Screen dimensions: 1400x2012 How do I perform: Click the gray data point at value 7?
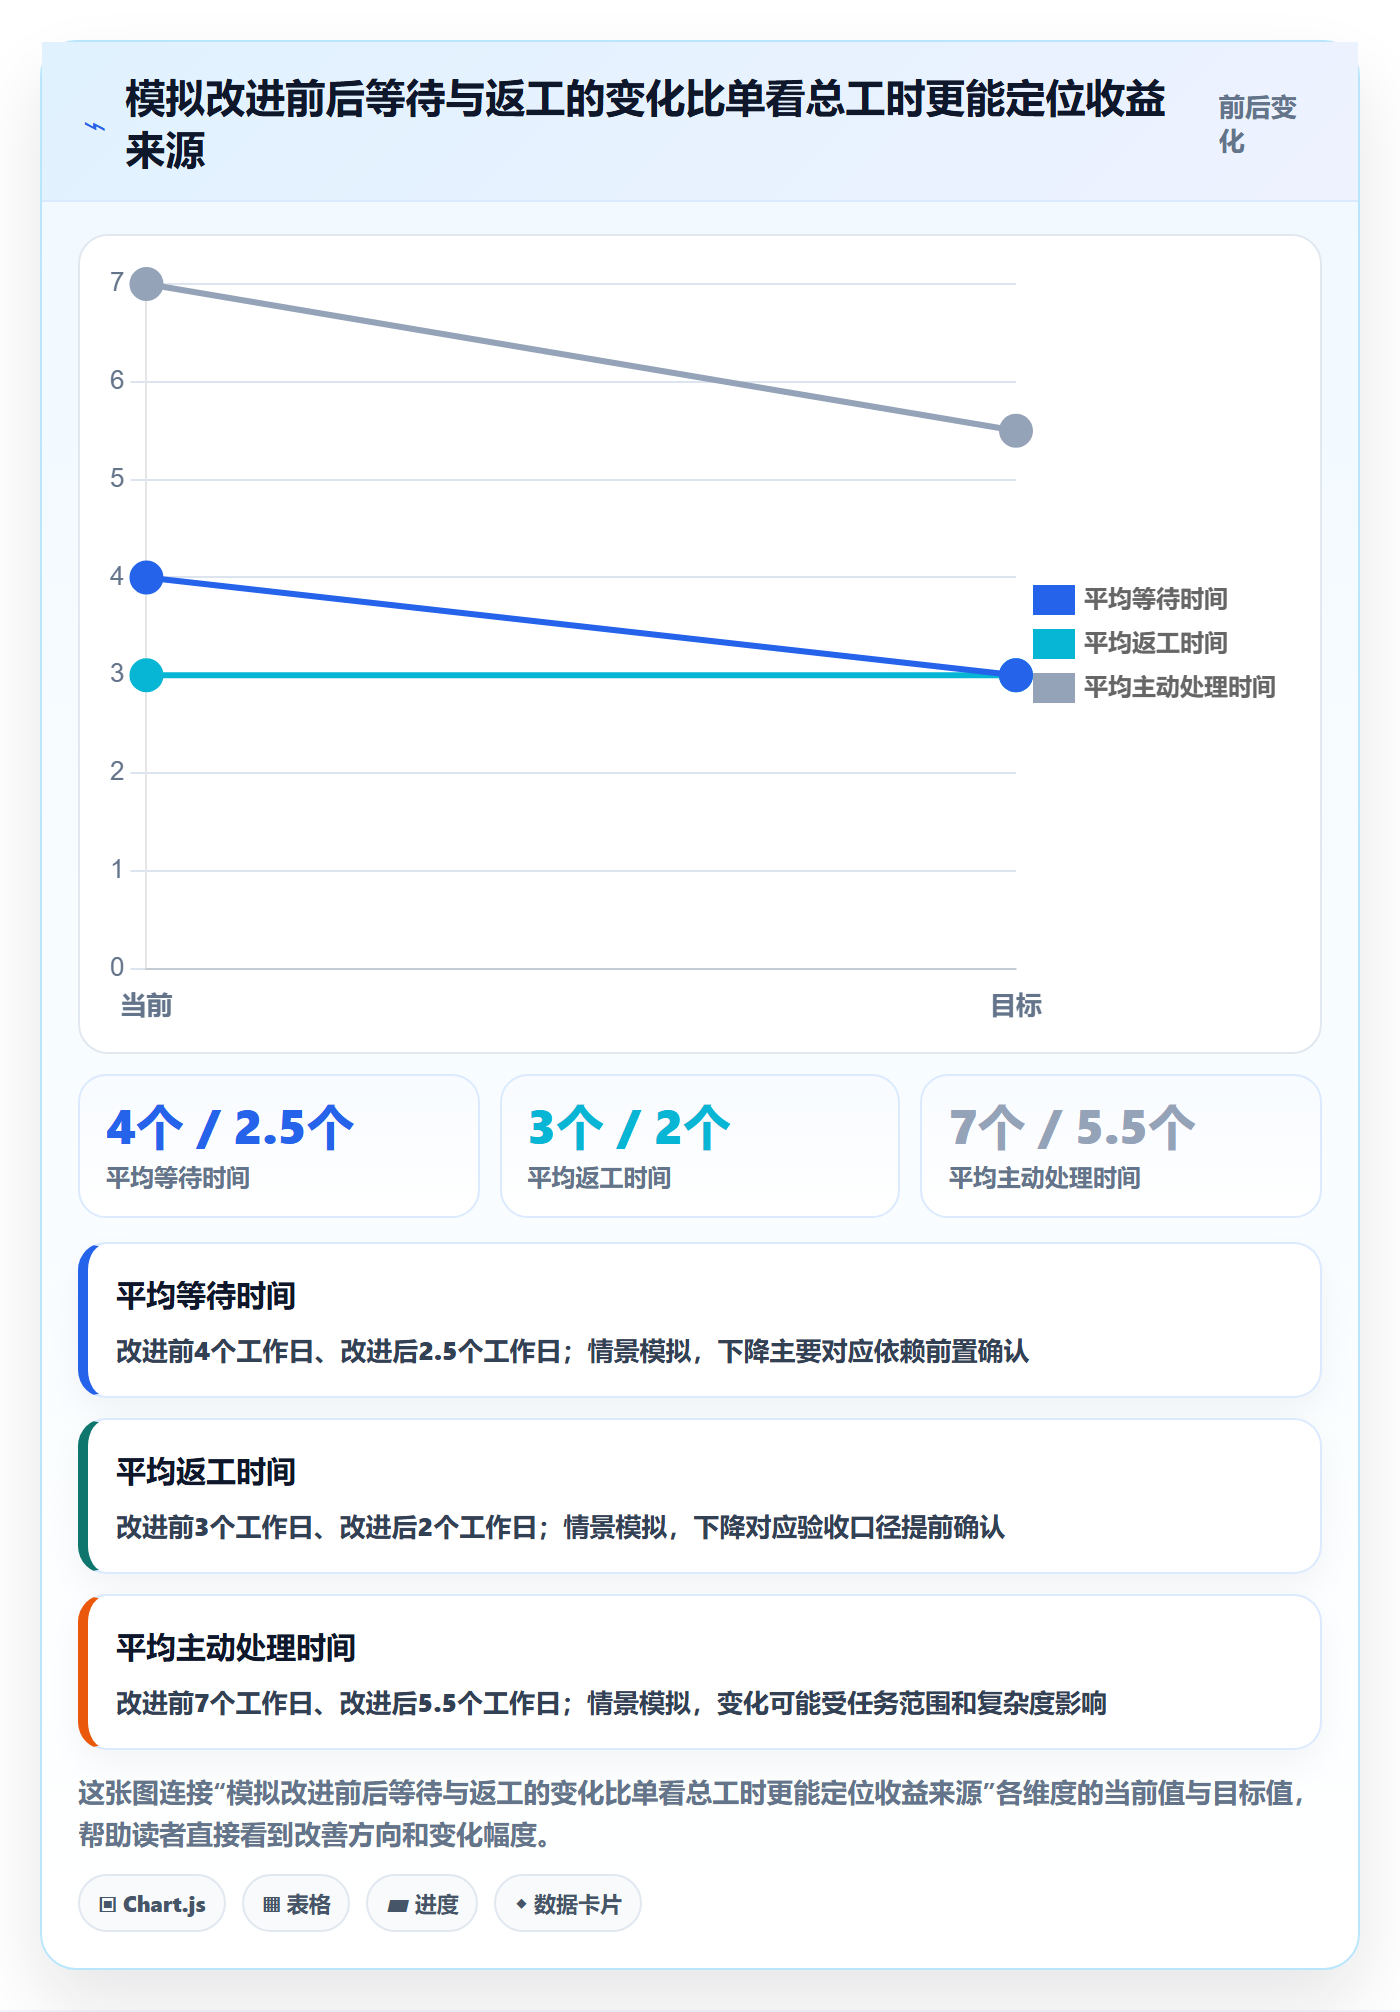(x=147, y=284)
